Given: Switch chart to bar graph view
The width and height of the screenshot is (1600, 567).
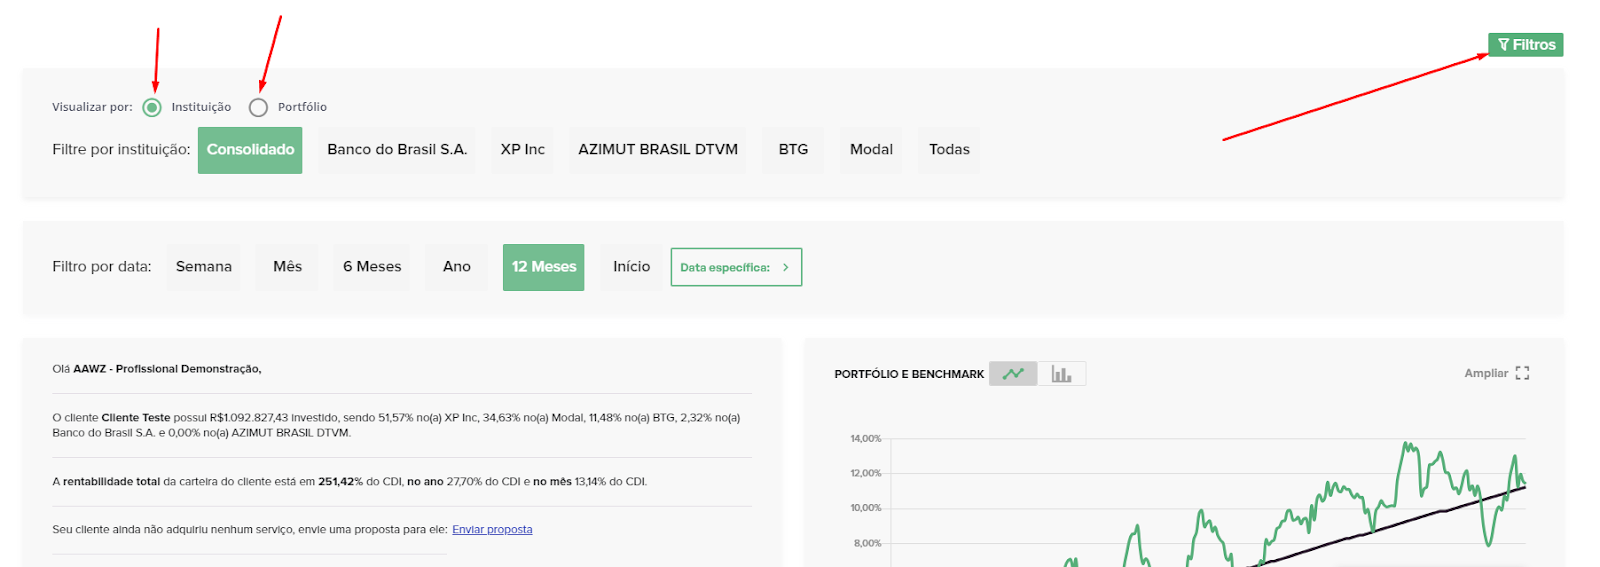Looking at the screenshot, I should 1061,374.
